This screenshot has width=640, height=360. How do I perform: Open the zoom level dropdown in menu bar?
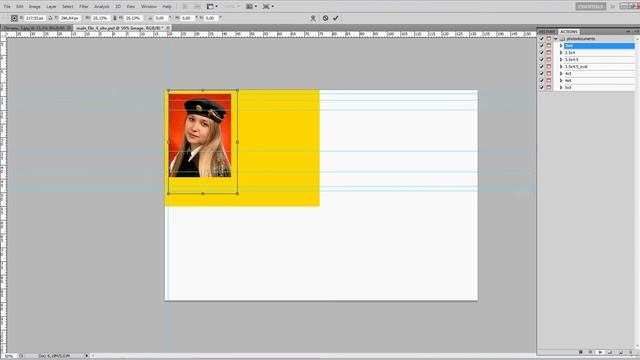tap(232, 7)
